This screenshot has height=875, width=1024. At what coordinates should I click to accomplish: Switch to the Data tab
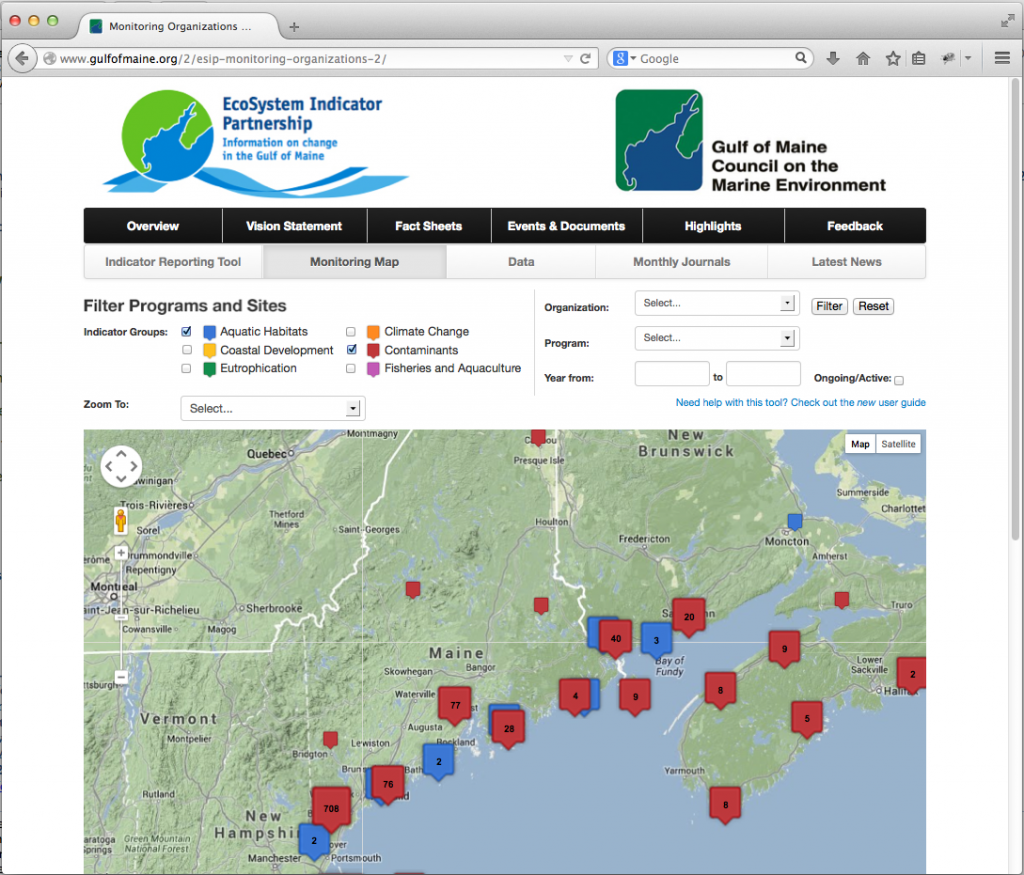coord(521,262)
